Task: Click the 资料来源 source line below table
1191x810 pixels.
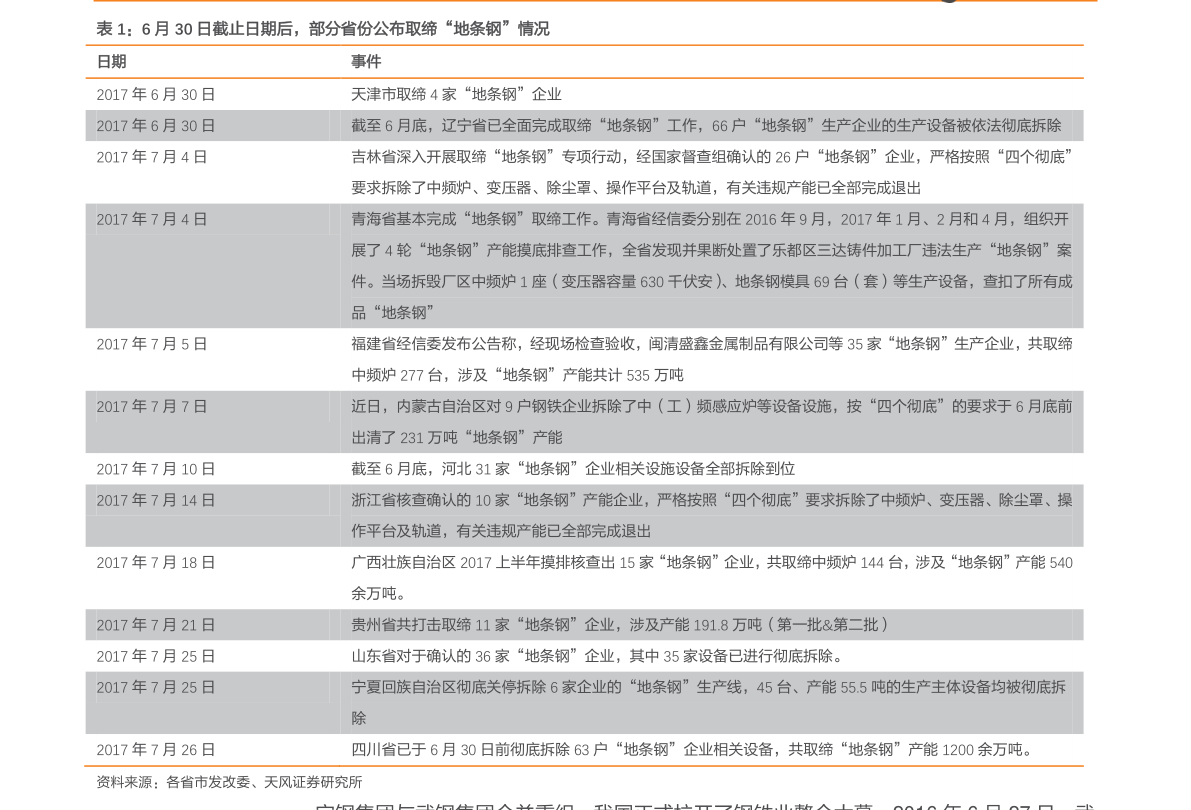Action: click(229, 783)
